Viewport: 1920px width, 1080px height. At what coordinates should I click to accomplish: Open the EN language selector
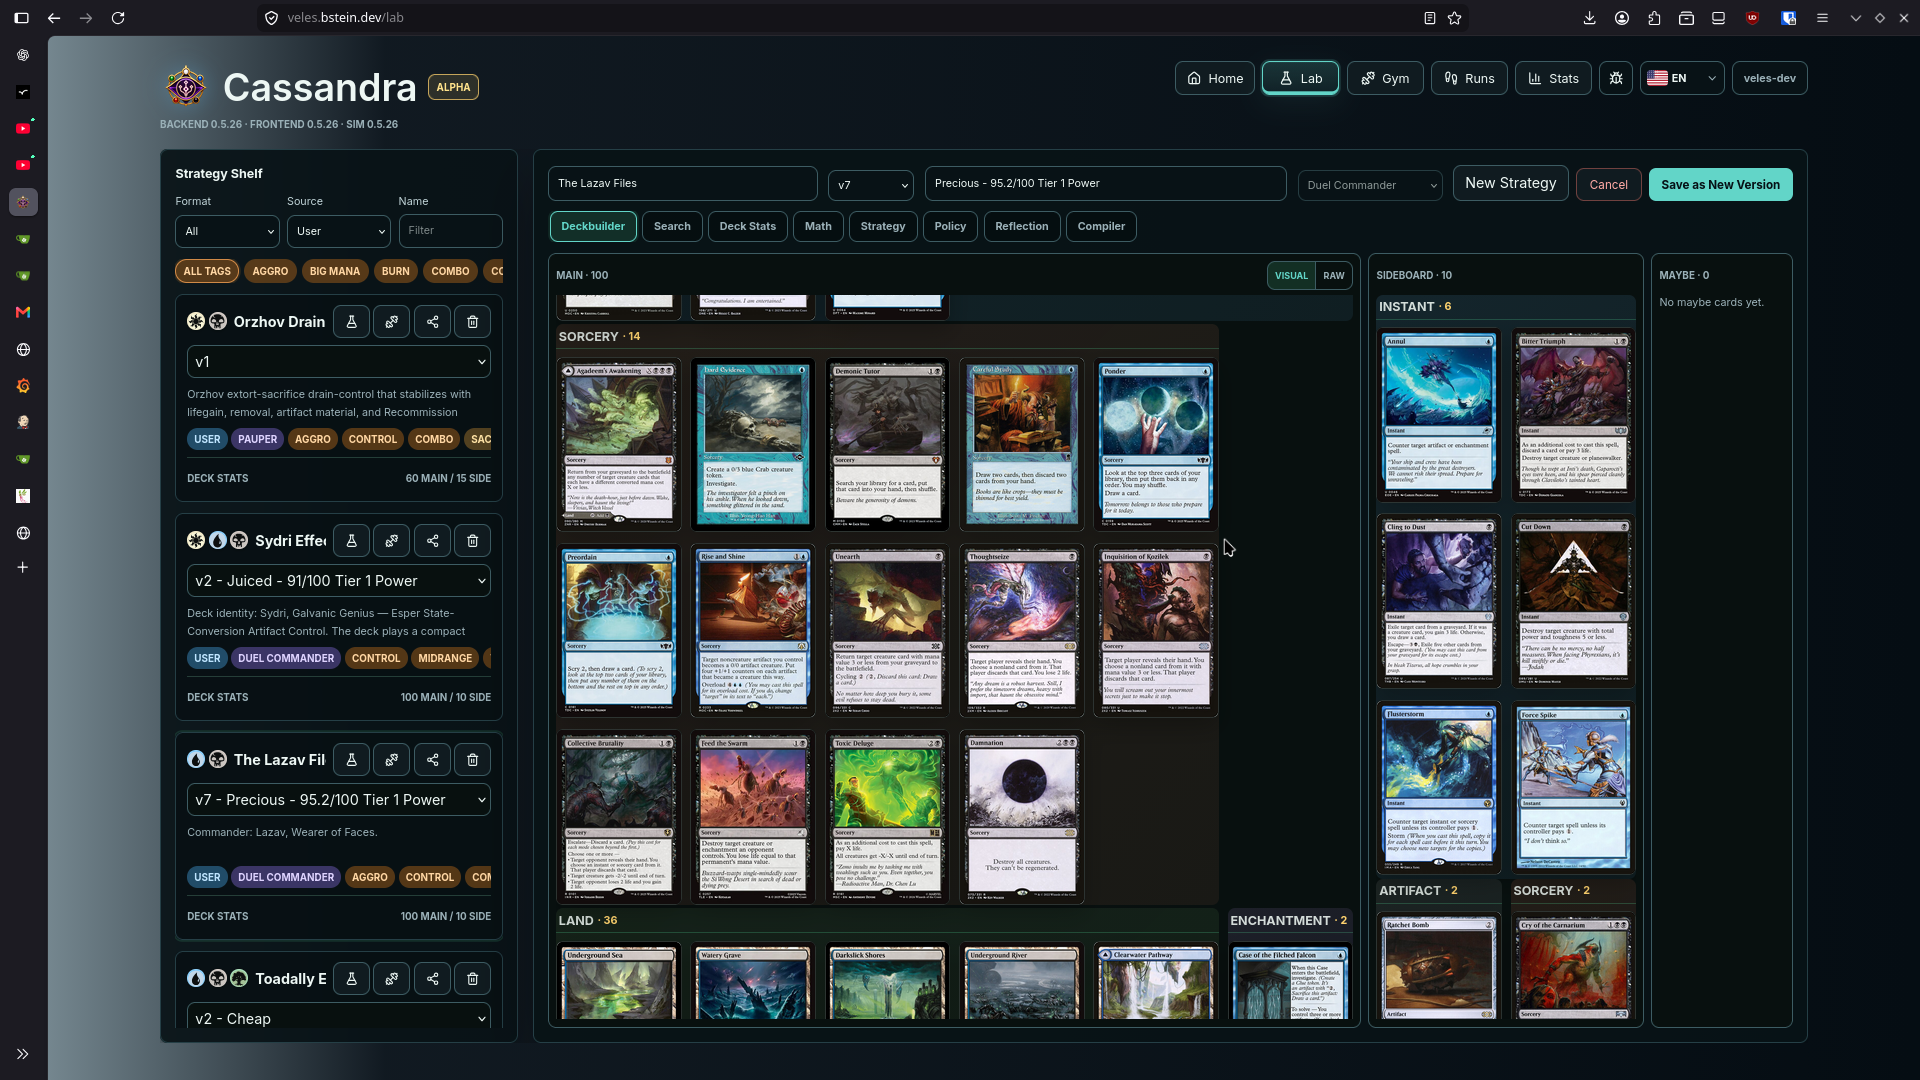point(1682,78)
